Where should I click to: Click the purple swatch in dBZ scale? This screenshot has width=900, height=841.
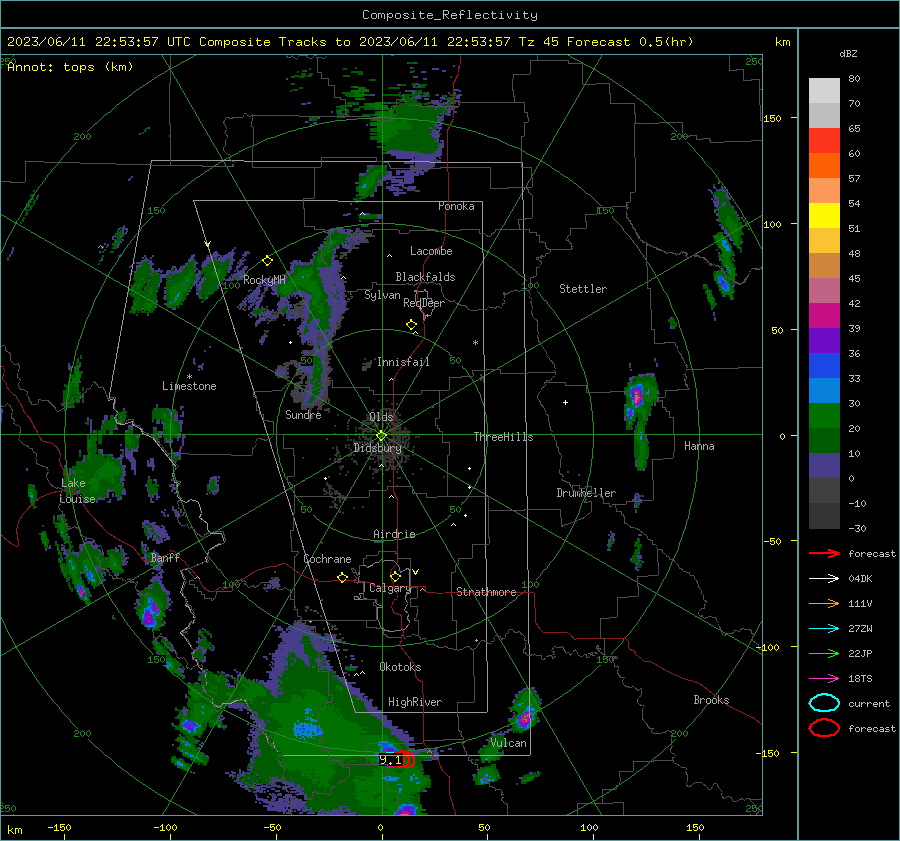(x=824, y=341)
